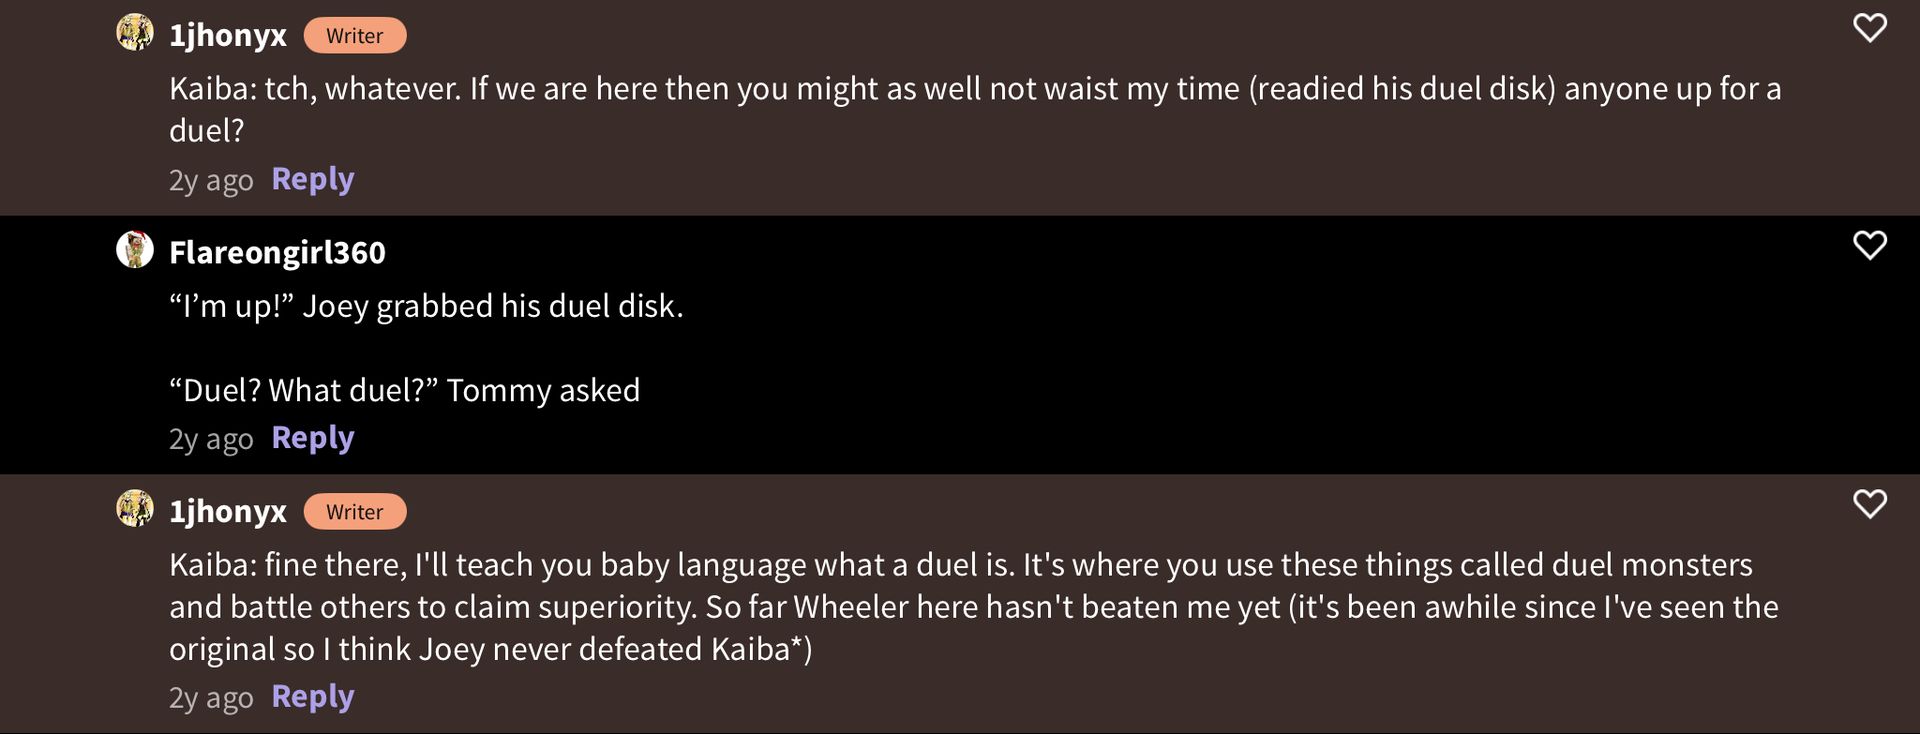This screenshot has width=1920, height=734.
Task: Like the 'tch, whatever' Kaiba comment
Action: point(1869,28)
